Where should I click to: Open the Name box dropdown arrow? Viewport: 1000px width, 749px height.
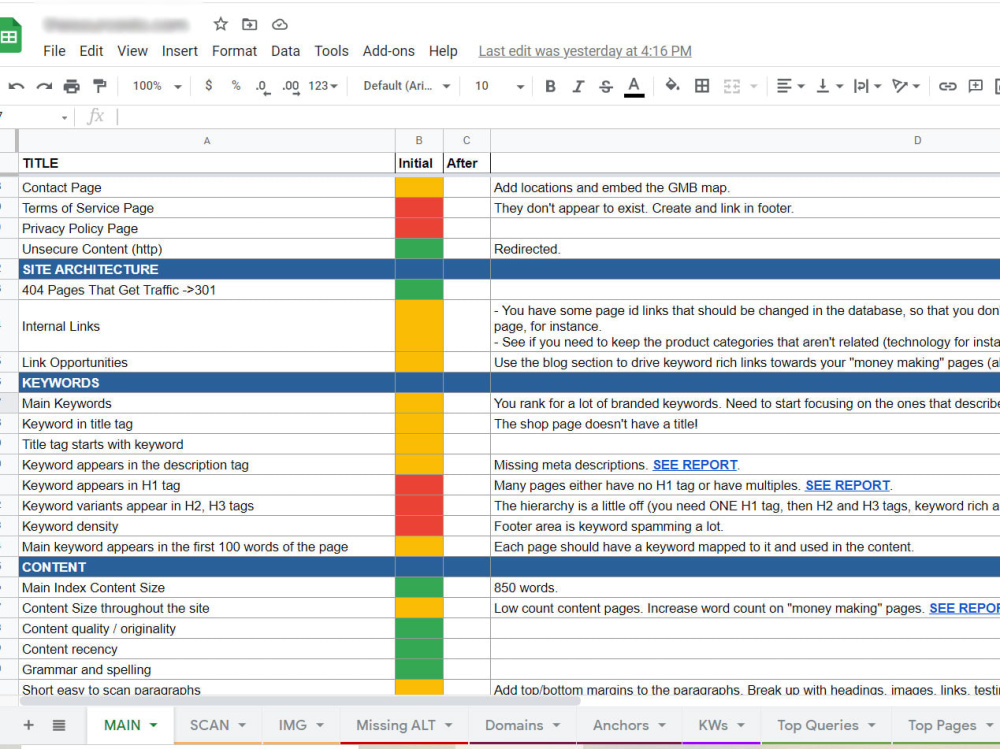coord(64,117)
